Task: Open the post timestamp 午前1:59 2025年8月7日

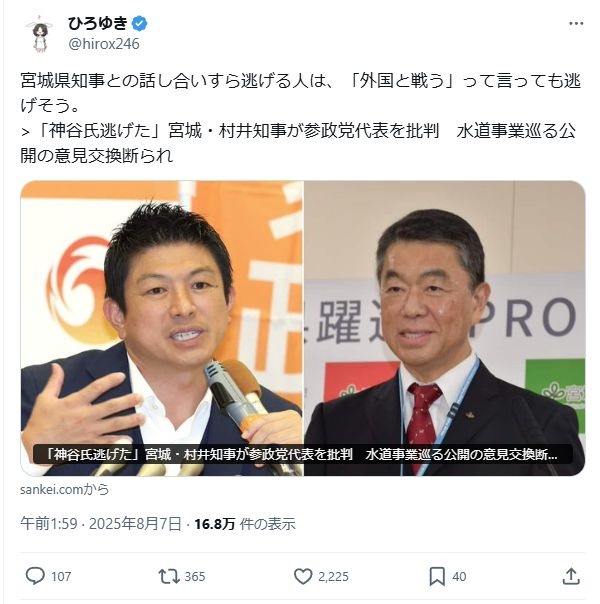Action: [x=101, y=523]
